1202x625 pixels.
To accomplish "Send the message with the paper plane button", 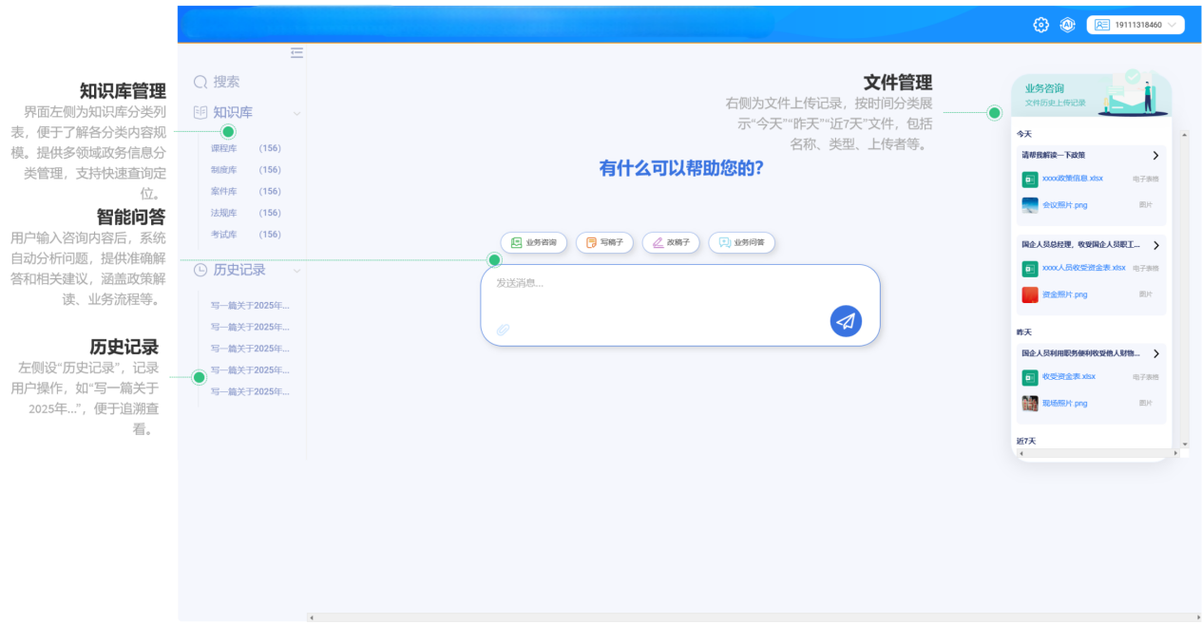I will coord(846,321).
